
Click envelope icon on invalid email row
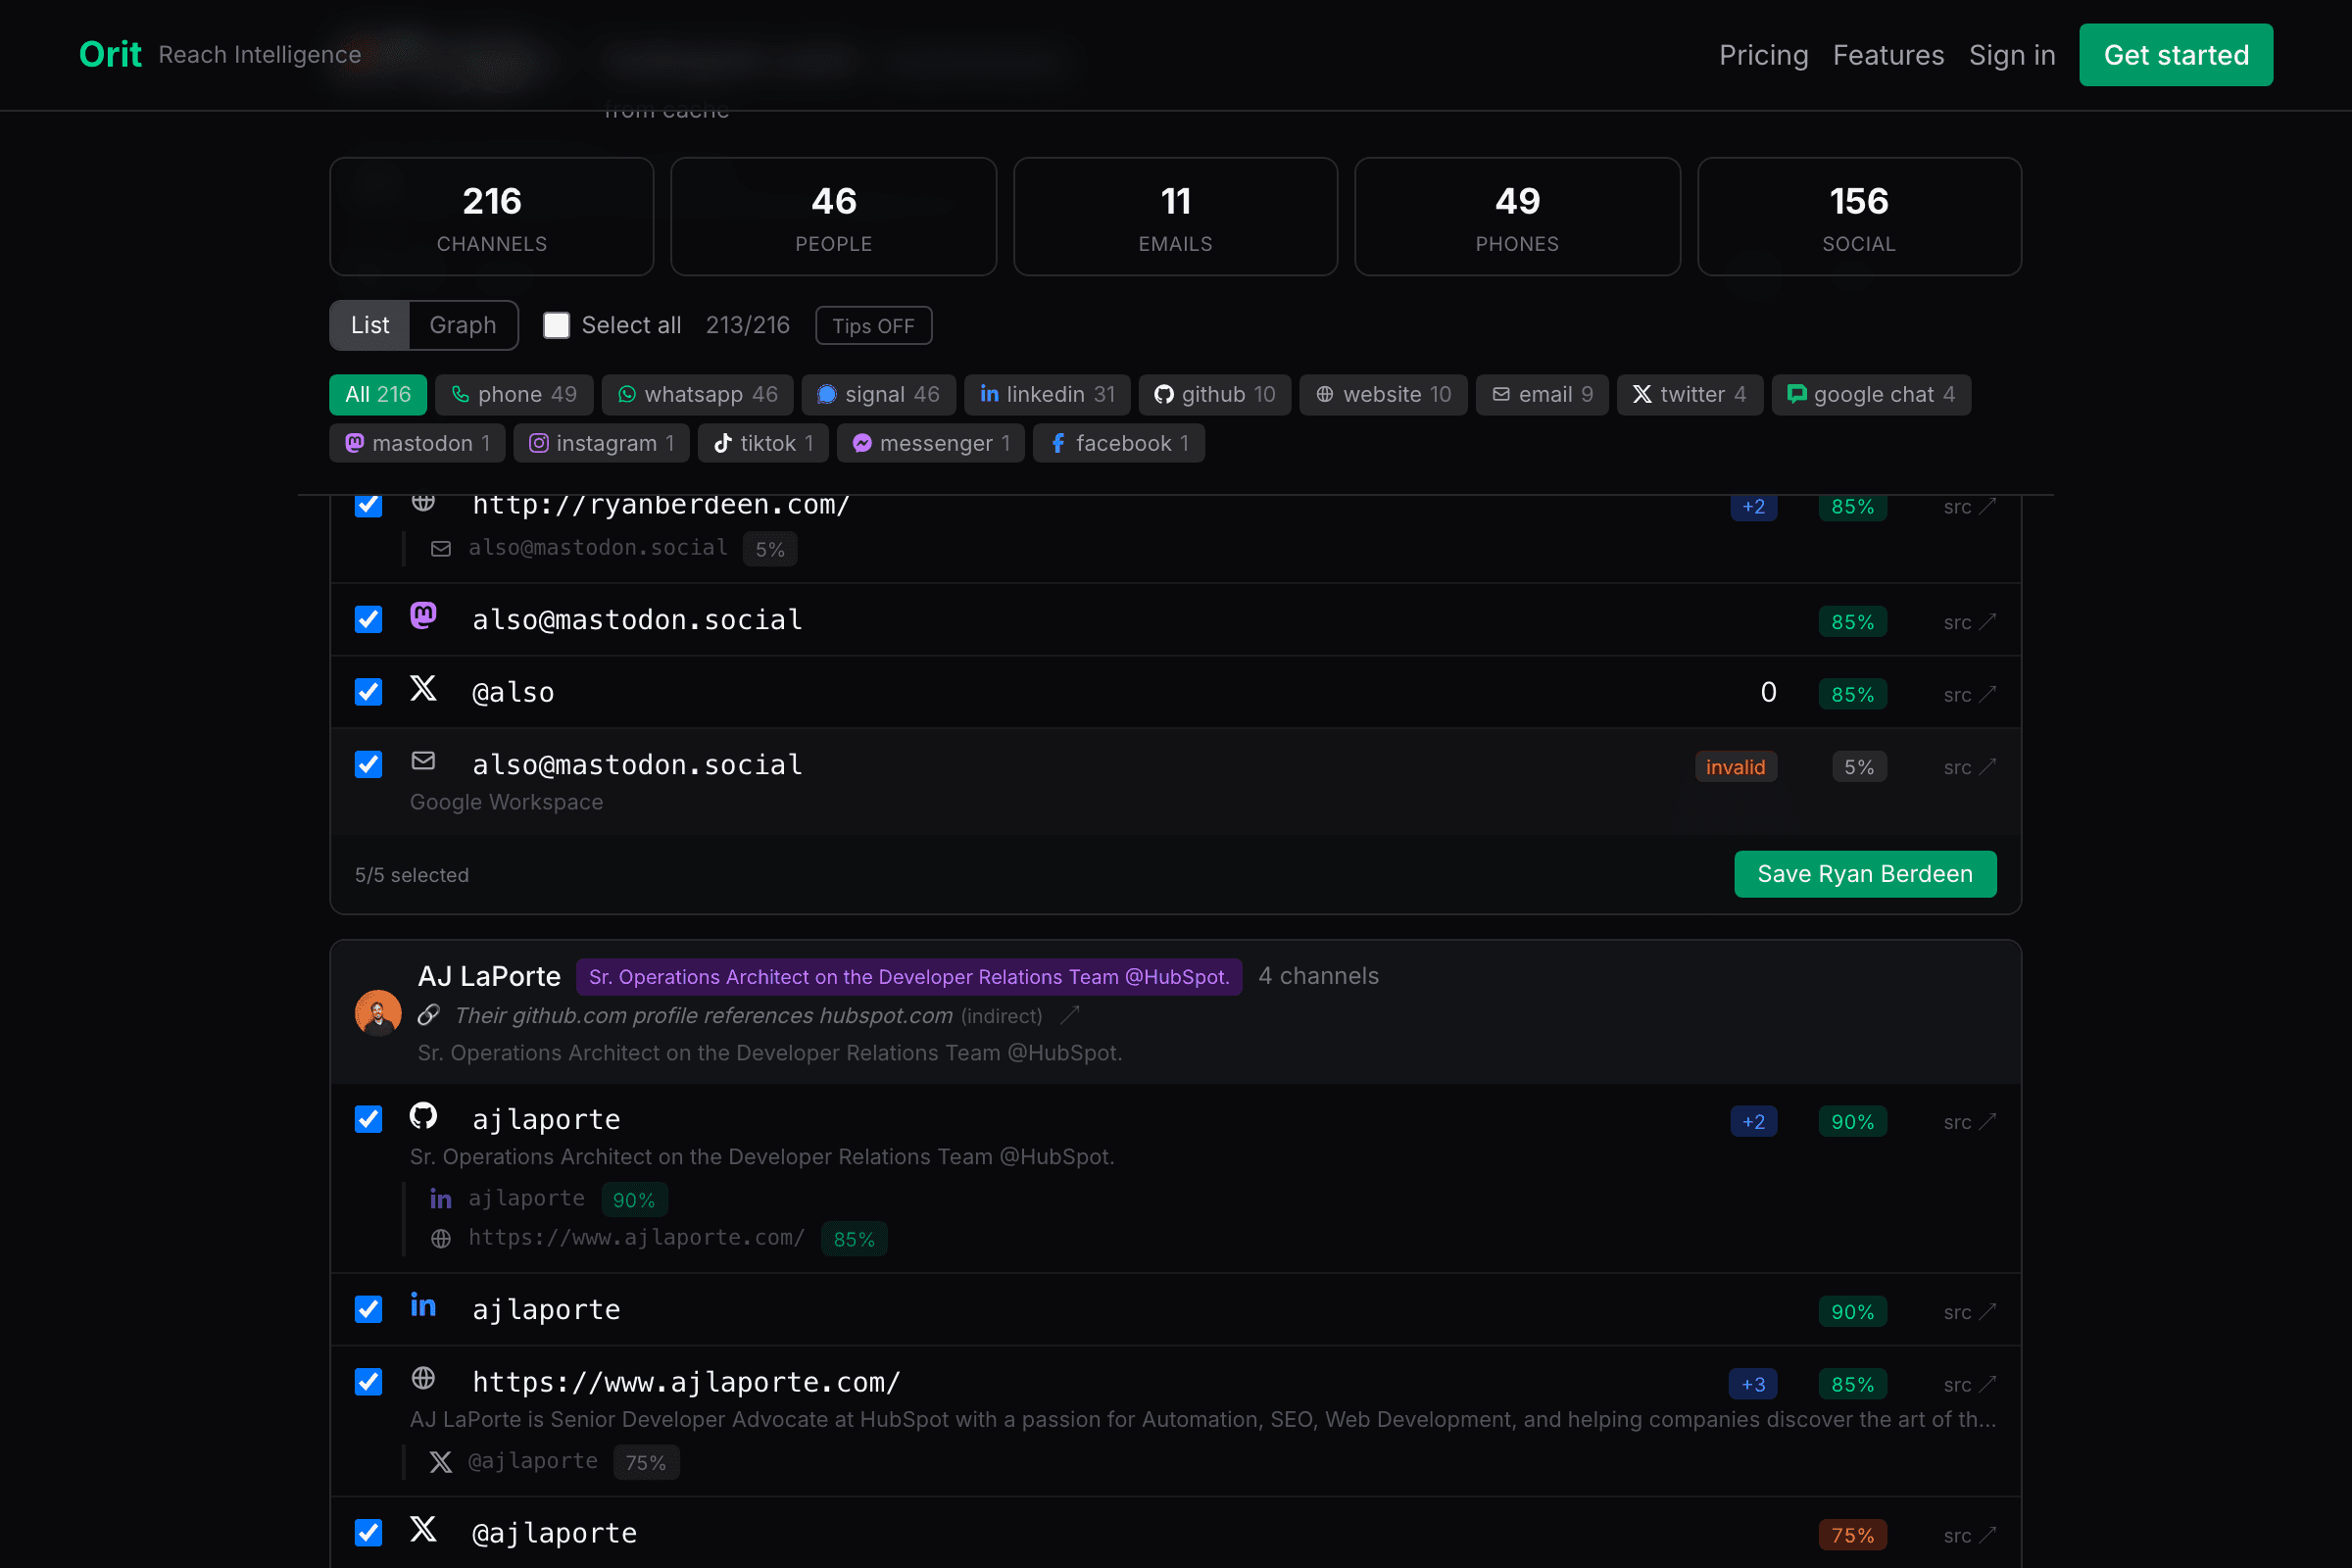pyautogui.click(x=423, y=761)
